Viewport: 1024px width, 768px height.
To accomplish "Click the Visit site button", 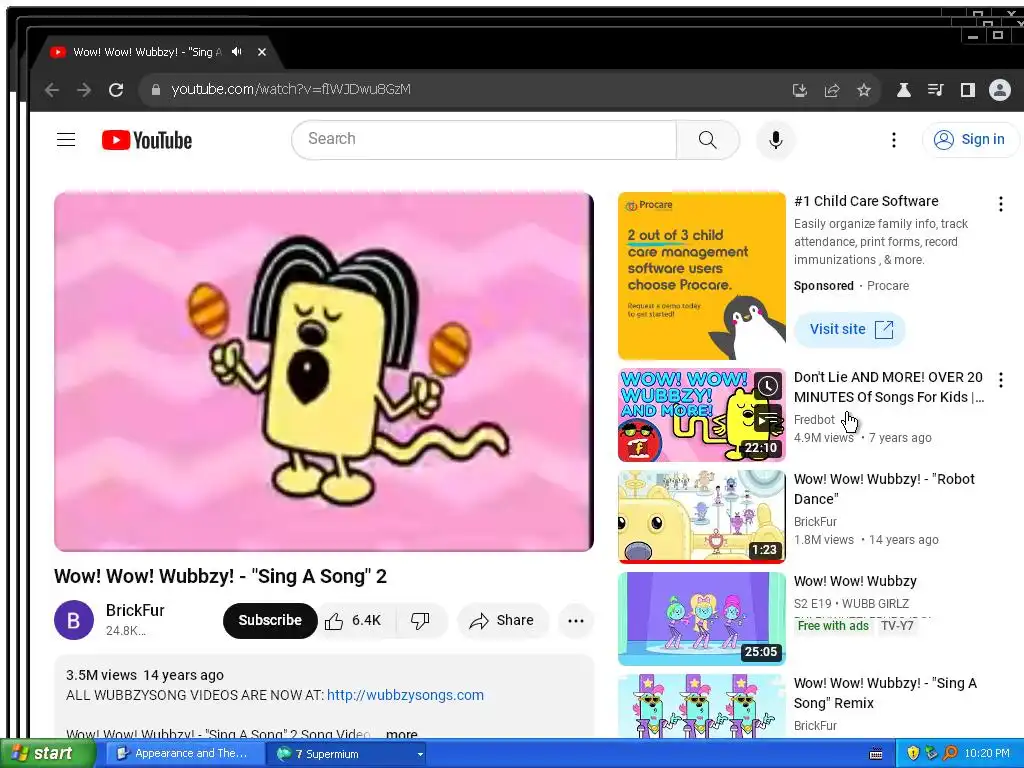I will 850,329.
